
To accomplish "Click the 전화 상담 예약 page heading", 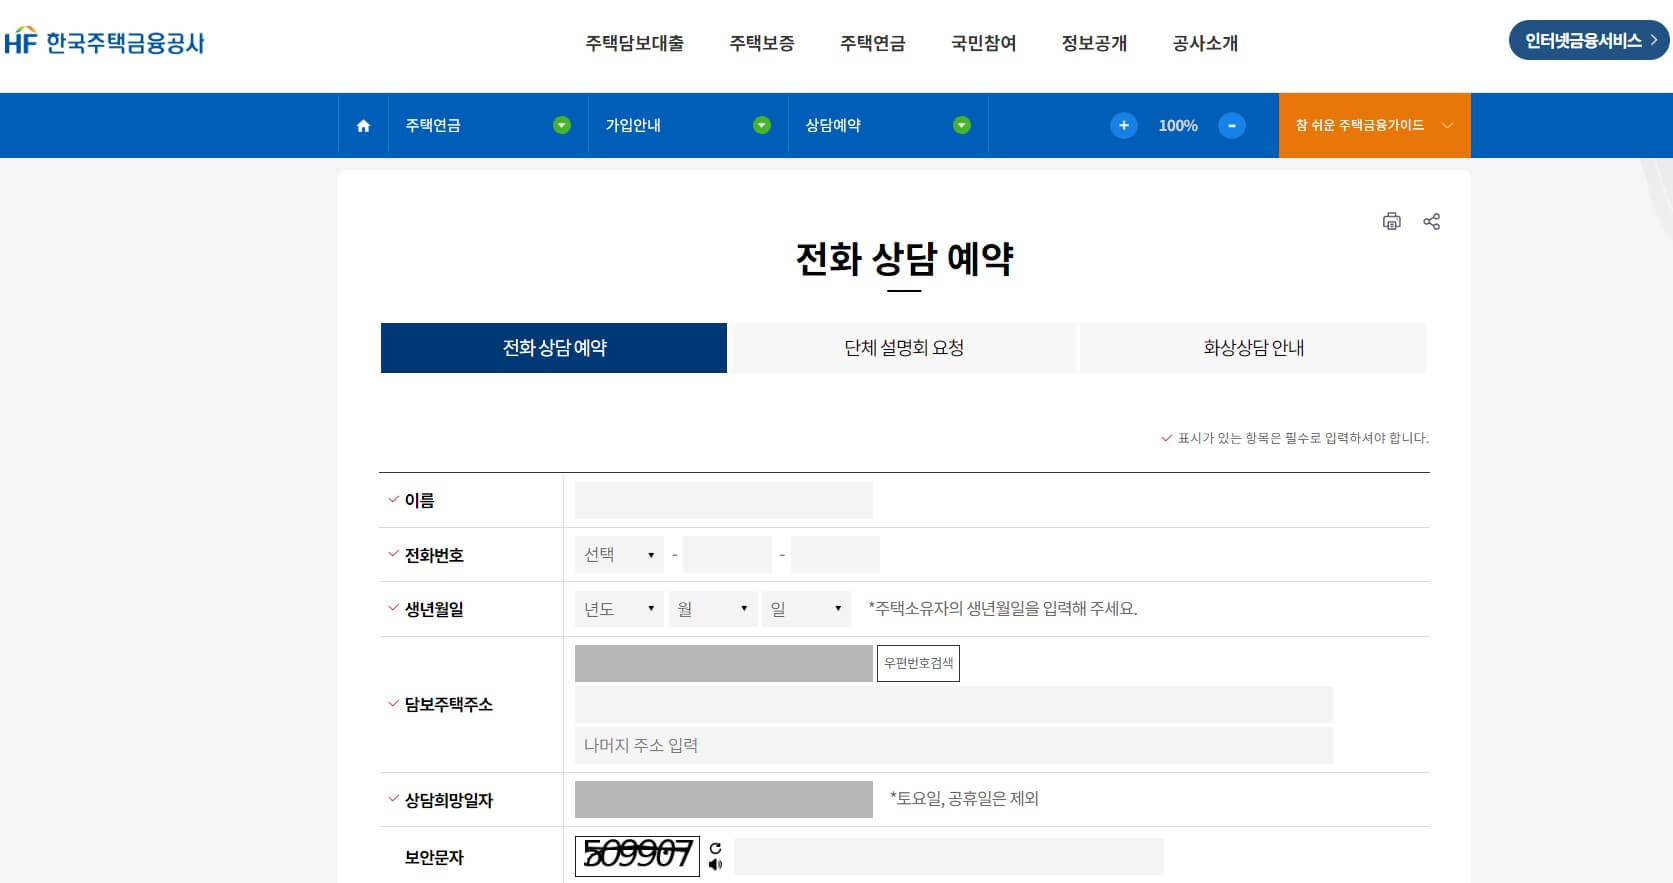I will point(904,259).
